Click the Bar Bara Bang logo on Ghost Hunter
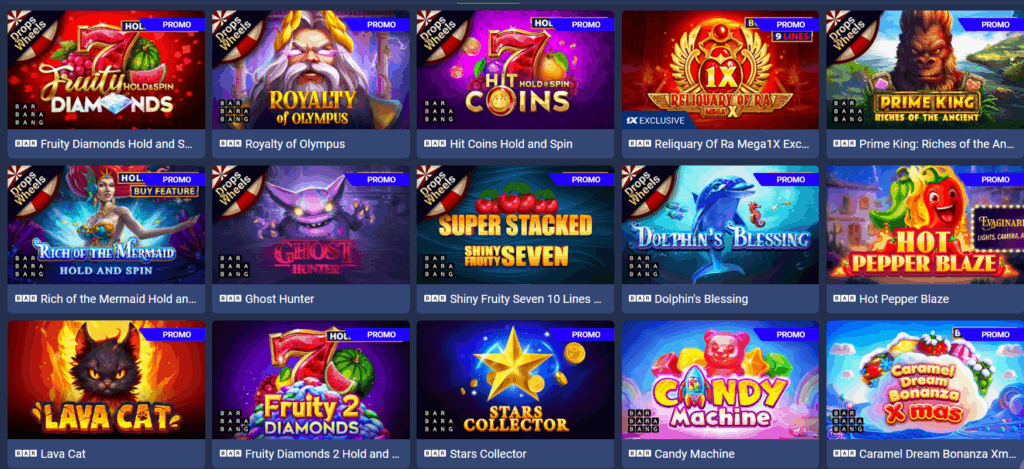 230,266
